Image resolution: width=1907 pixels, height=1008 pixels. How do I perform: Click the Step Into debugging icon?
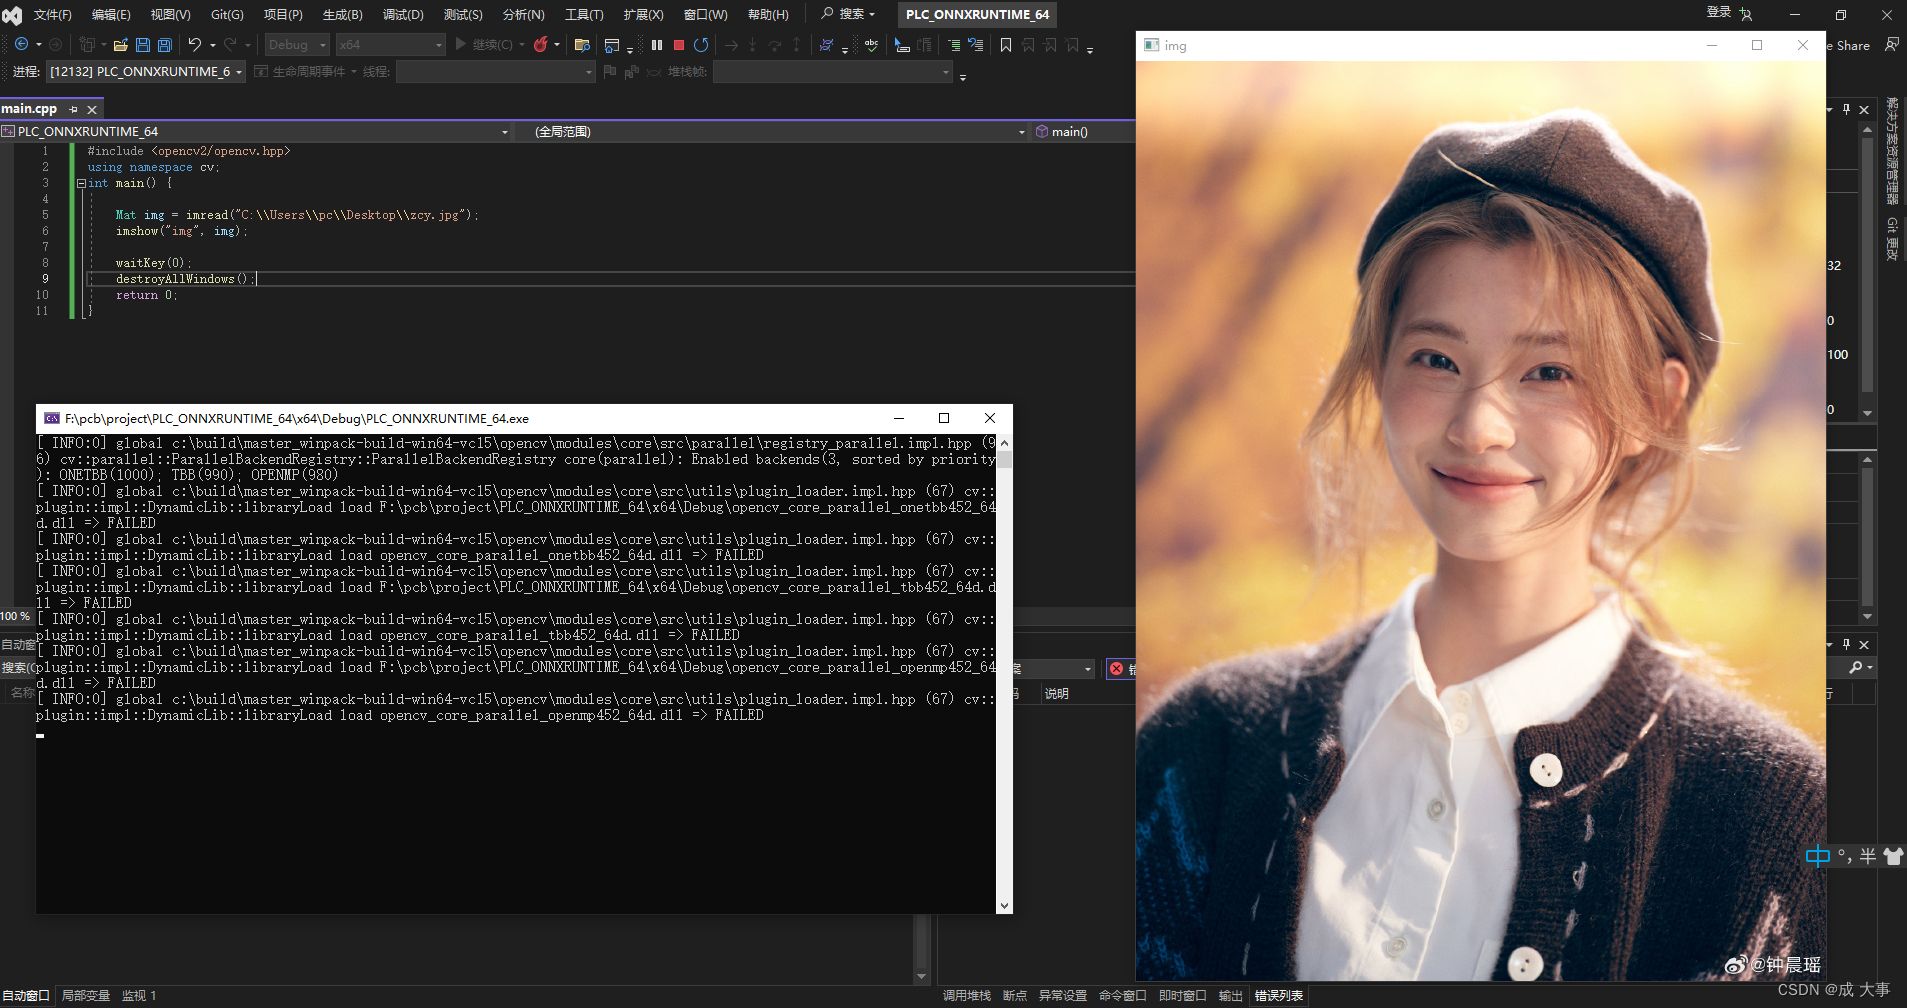point(753,45)
